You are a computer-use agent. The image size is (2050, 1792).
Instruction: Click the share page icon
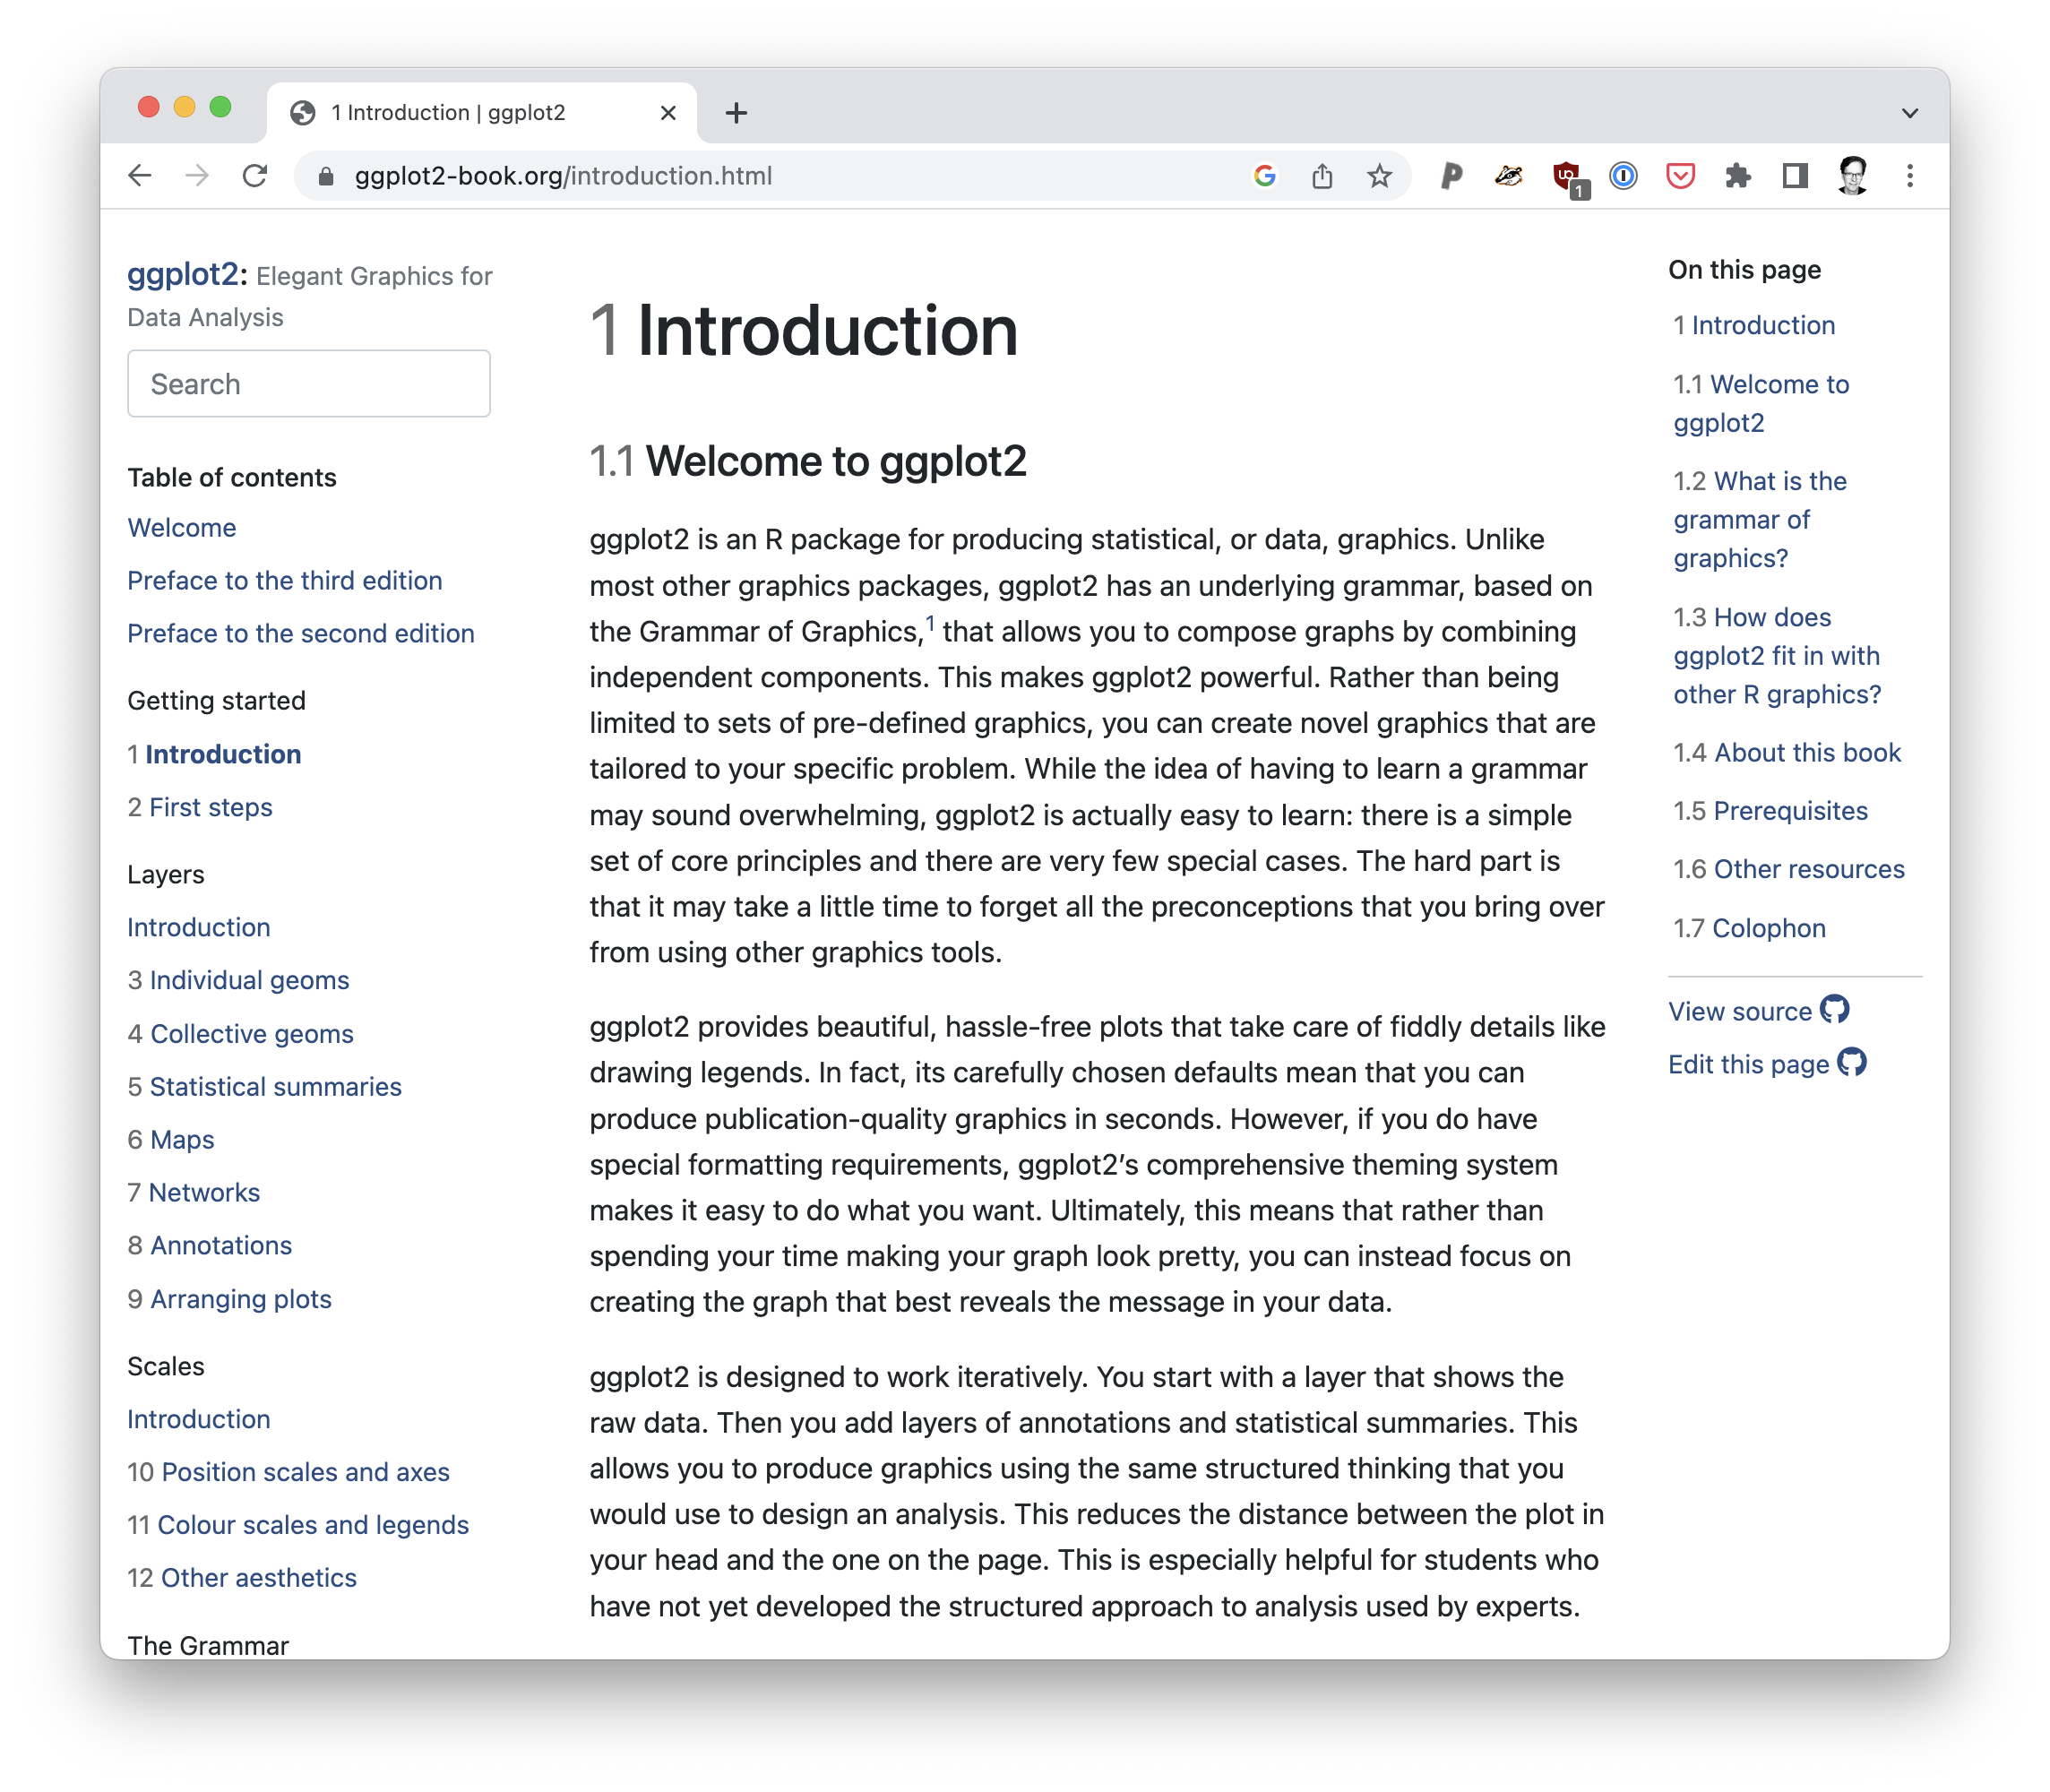[x=1322, y=176]
